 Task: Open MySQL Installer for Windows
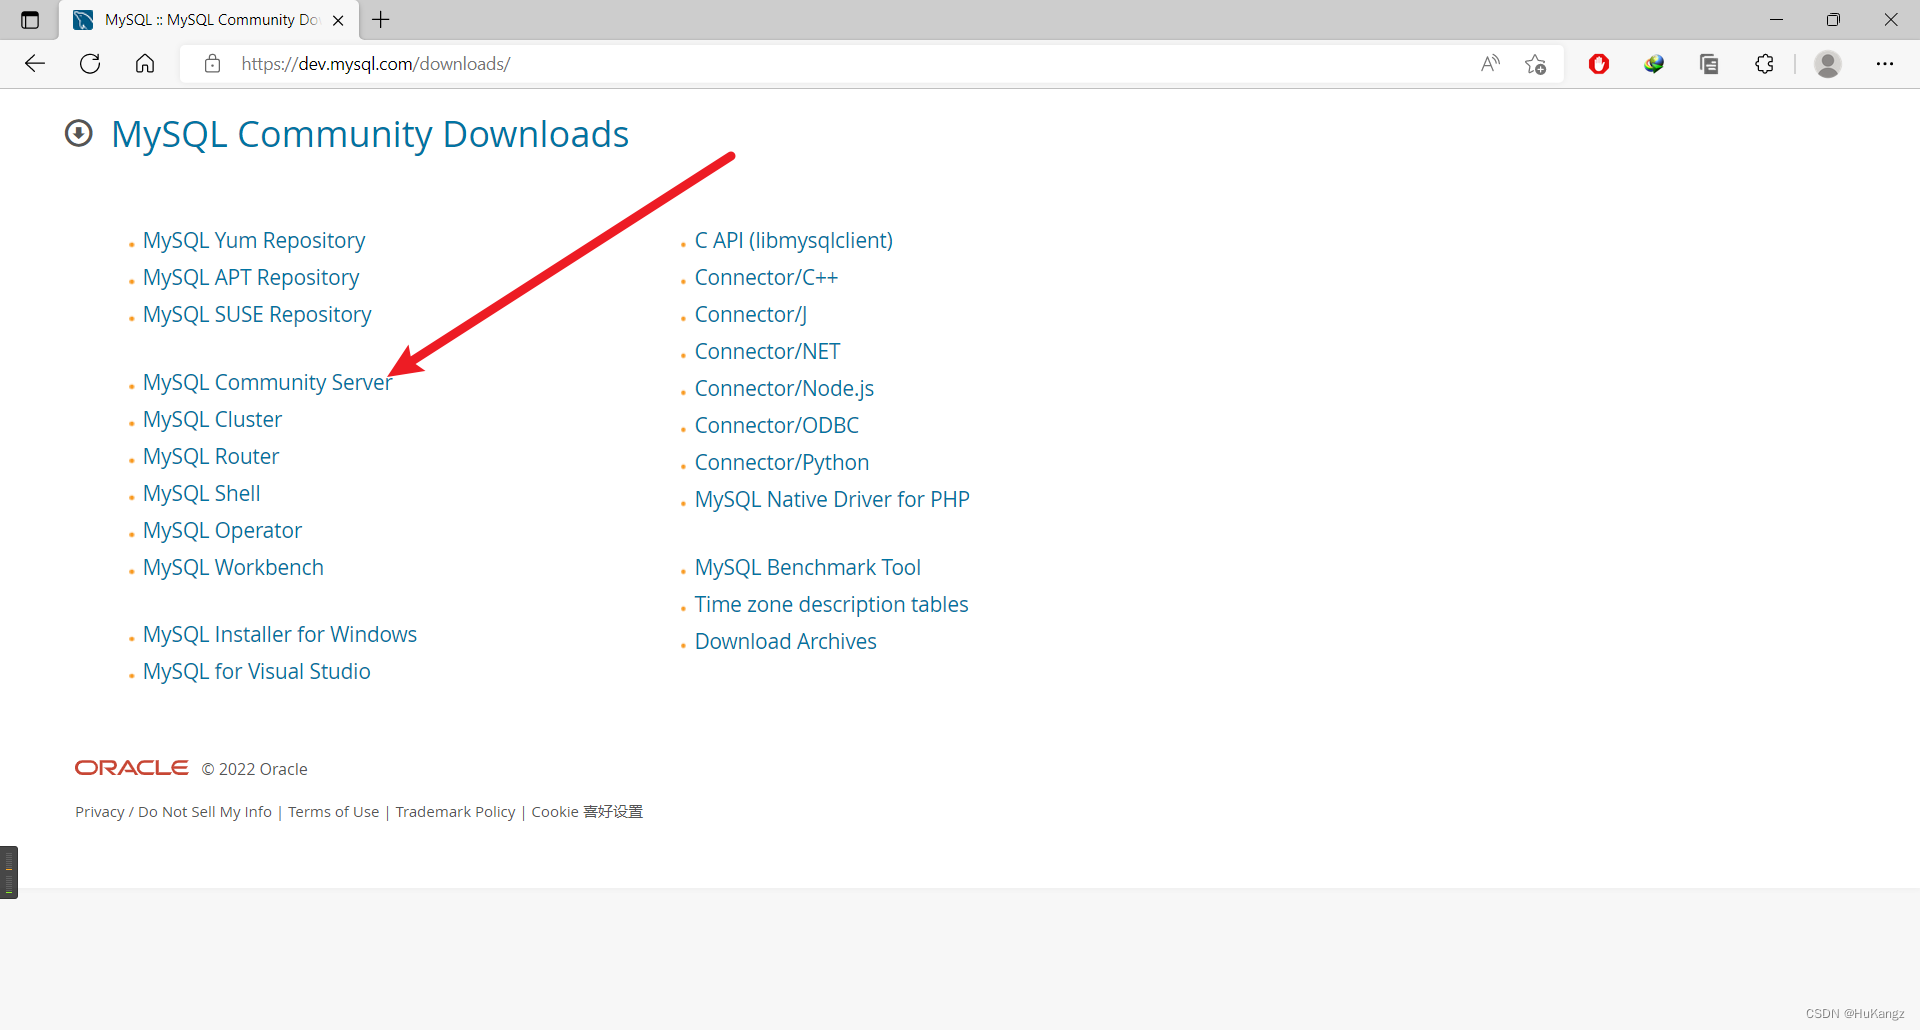pyautogui.click(x=280, y=635)
